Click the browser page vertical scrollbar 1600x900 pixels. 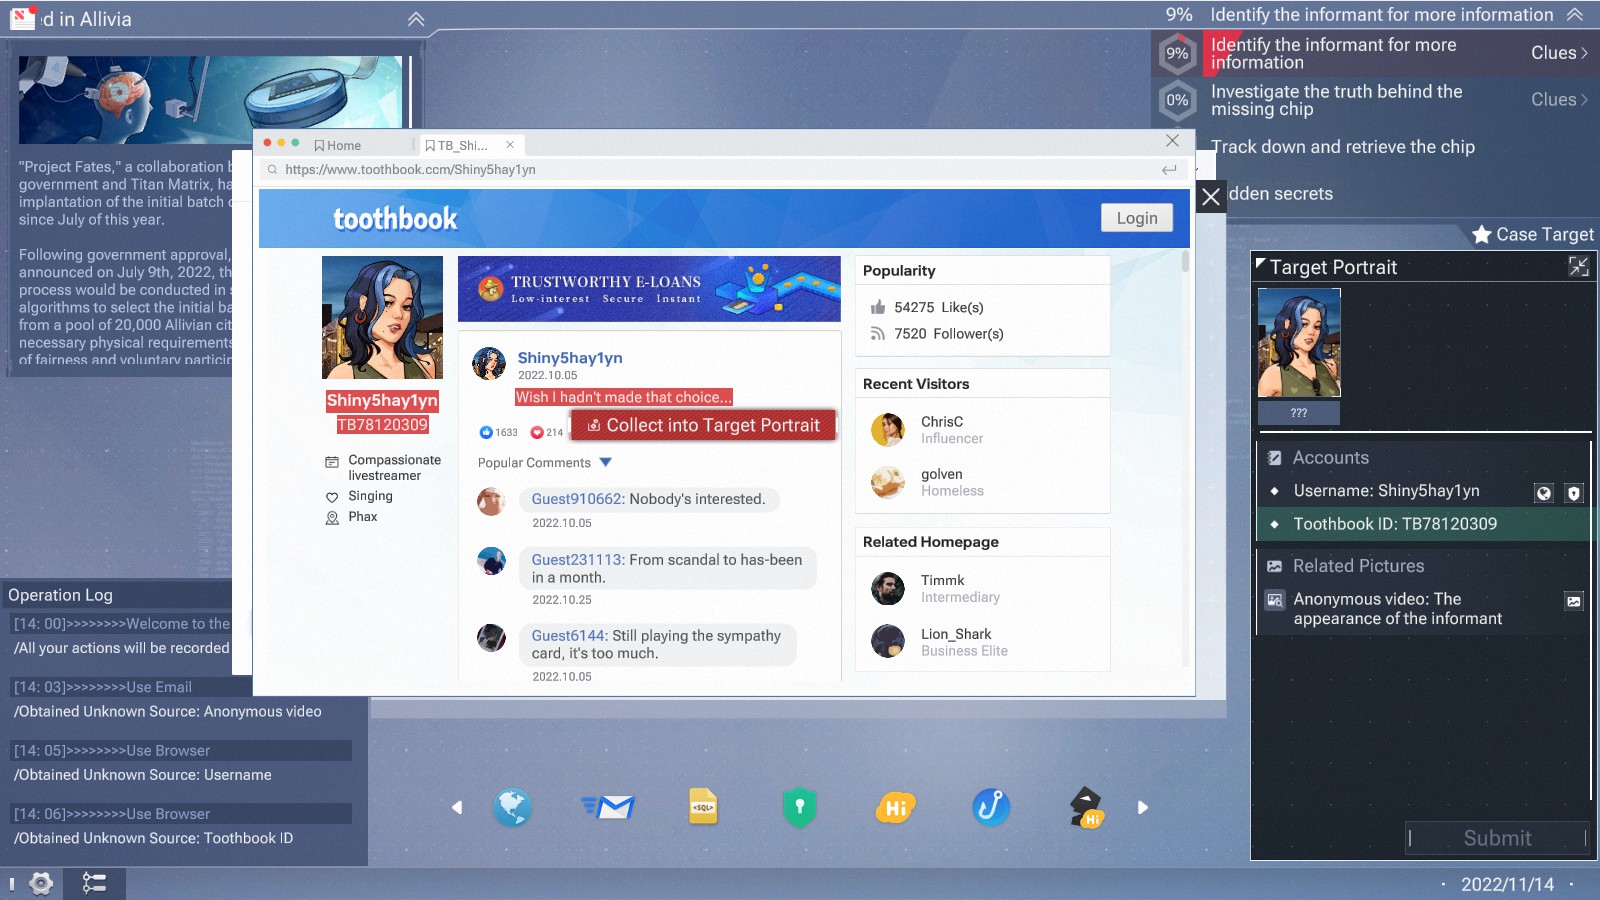pyautogui.click(x=1186, y=262)
